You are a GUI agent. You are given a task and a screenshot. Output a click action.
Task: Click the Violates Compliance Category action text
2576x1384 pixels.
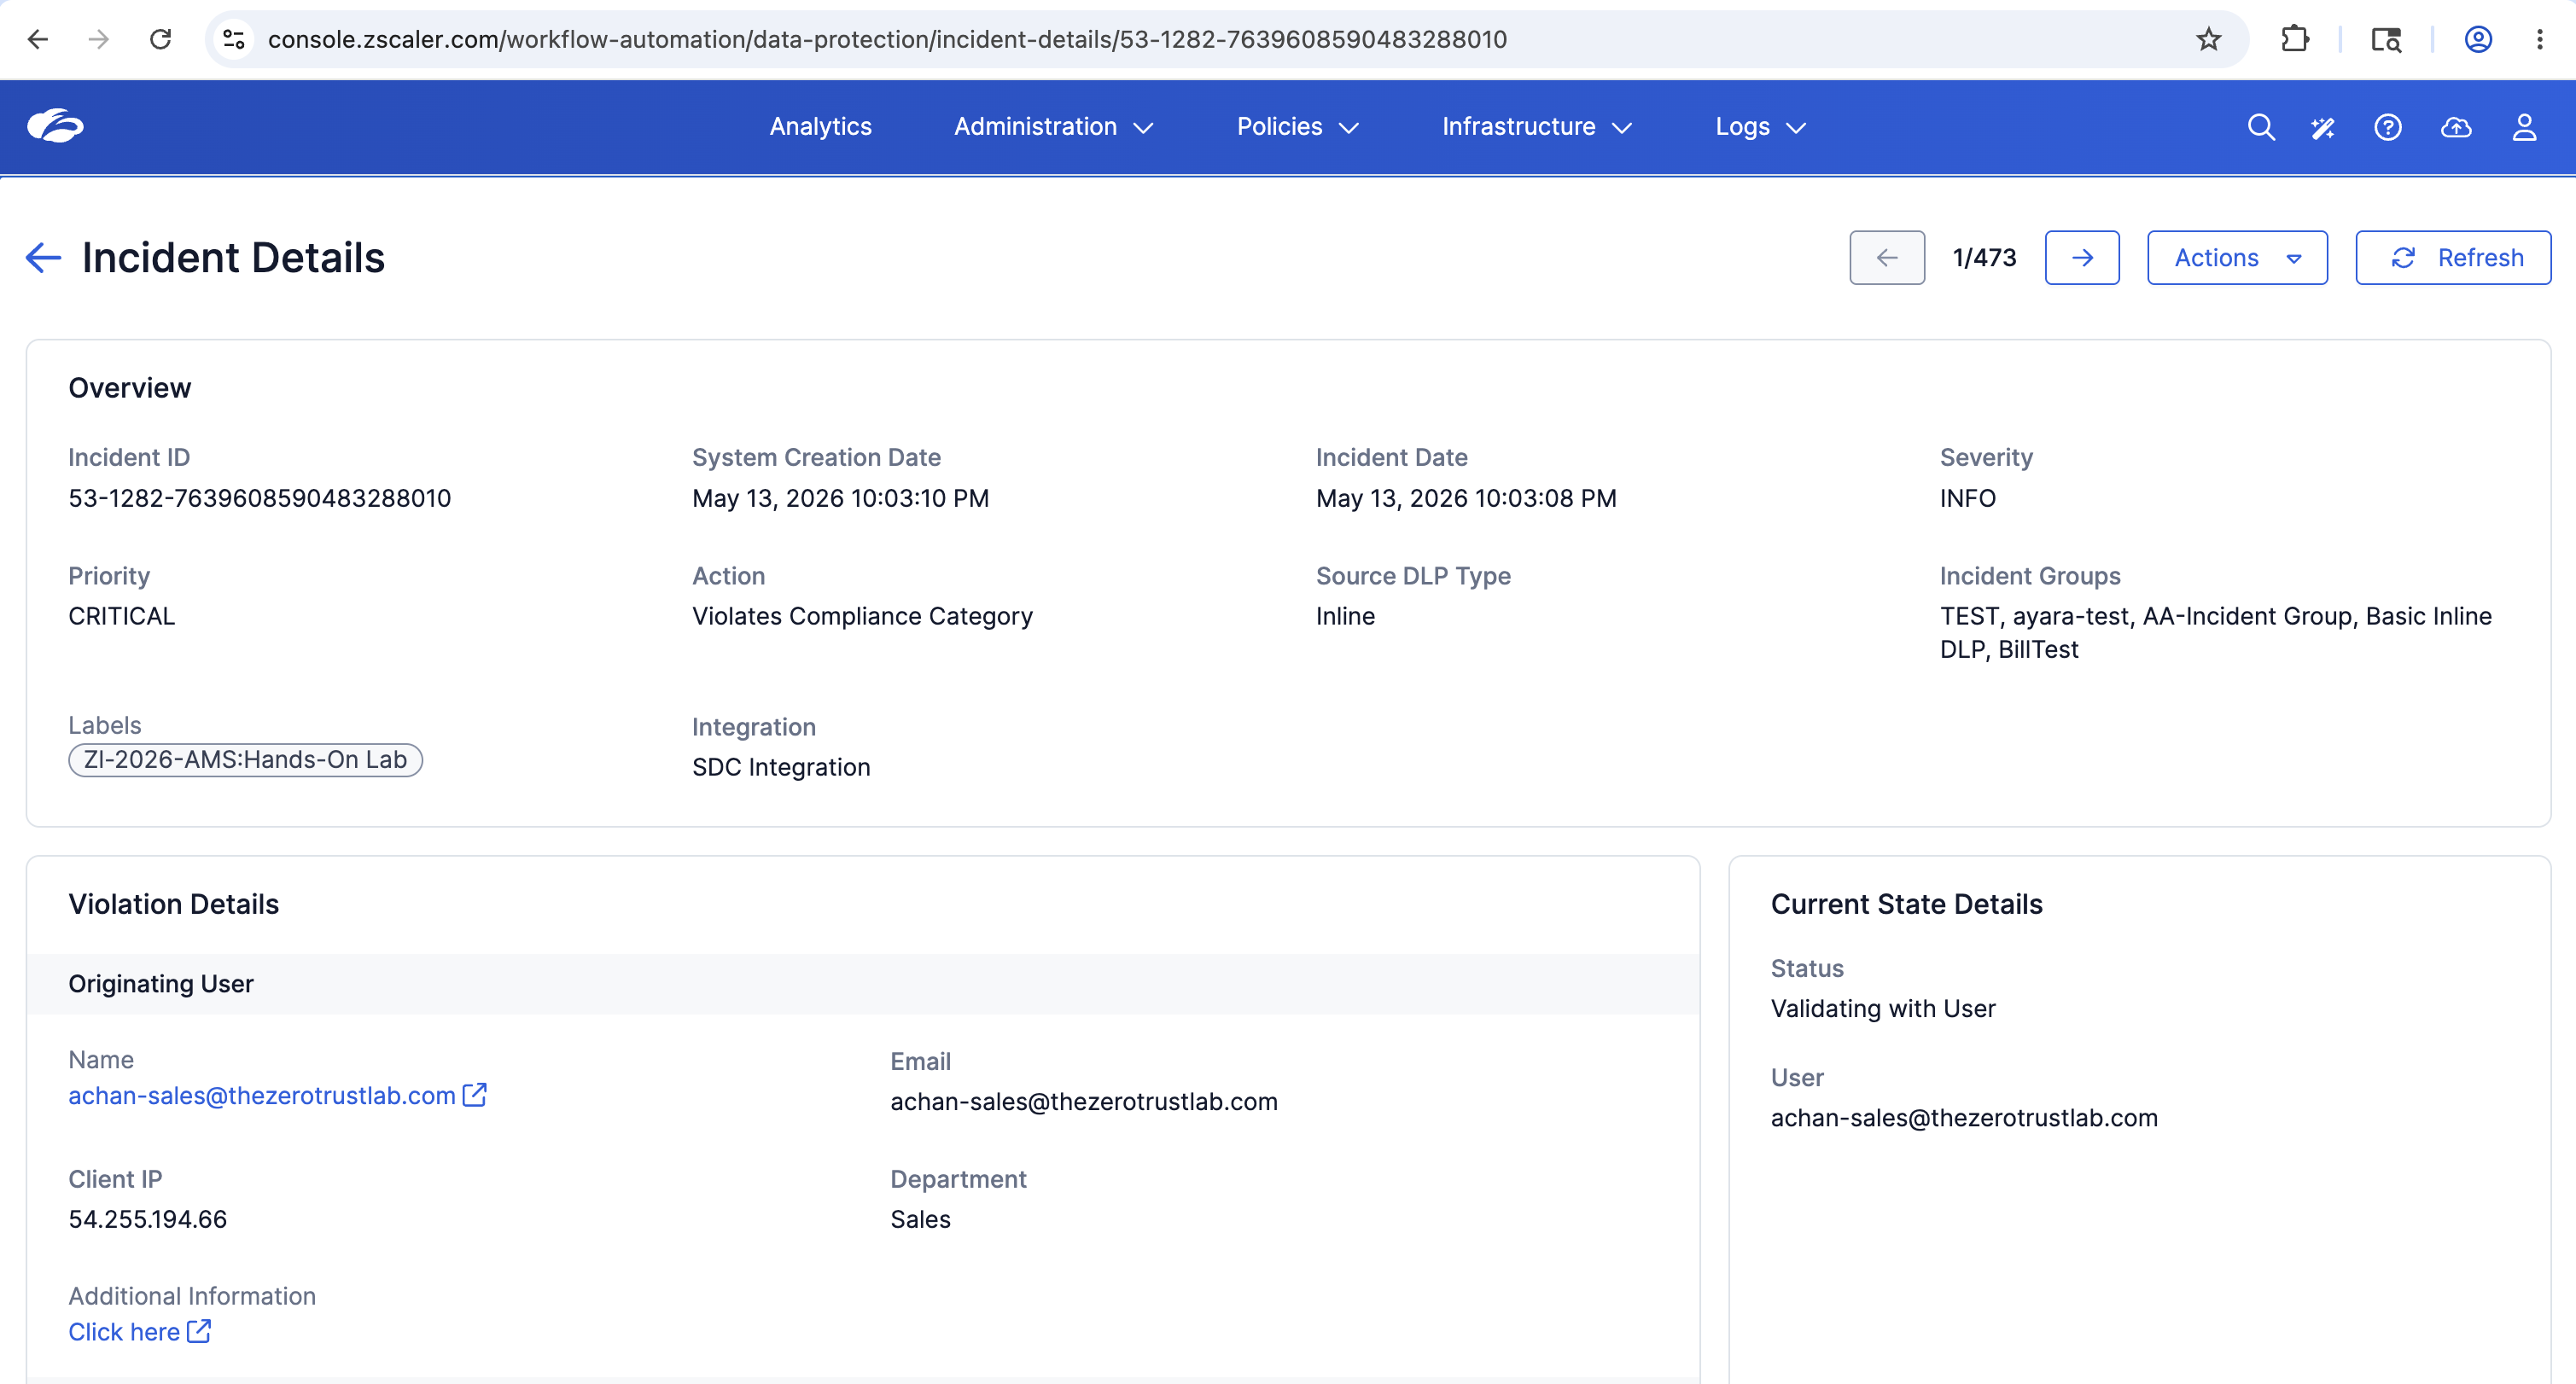coord(862,616)
